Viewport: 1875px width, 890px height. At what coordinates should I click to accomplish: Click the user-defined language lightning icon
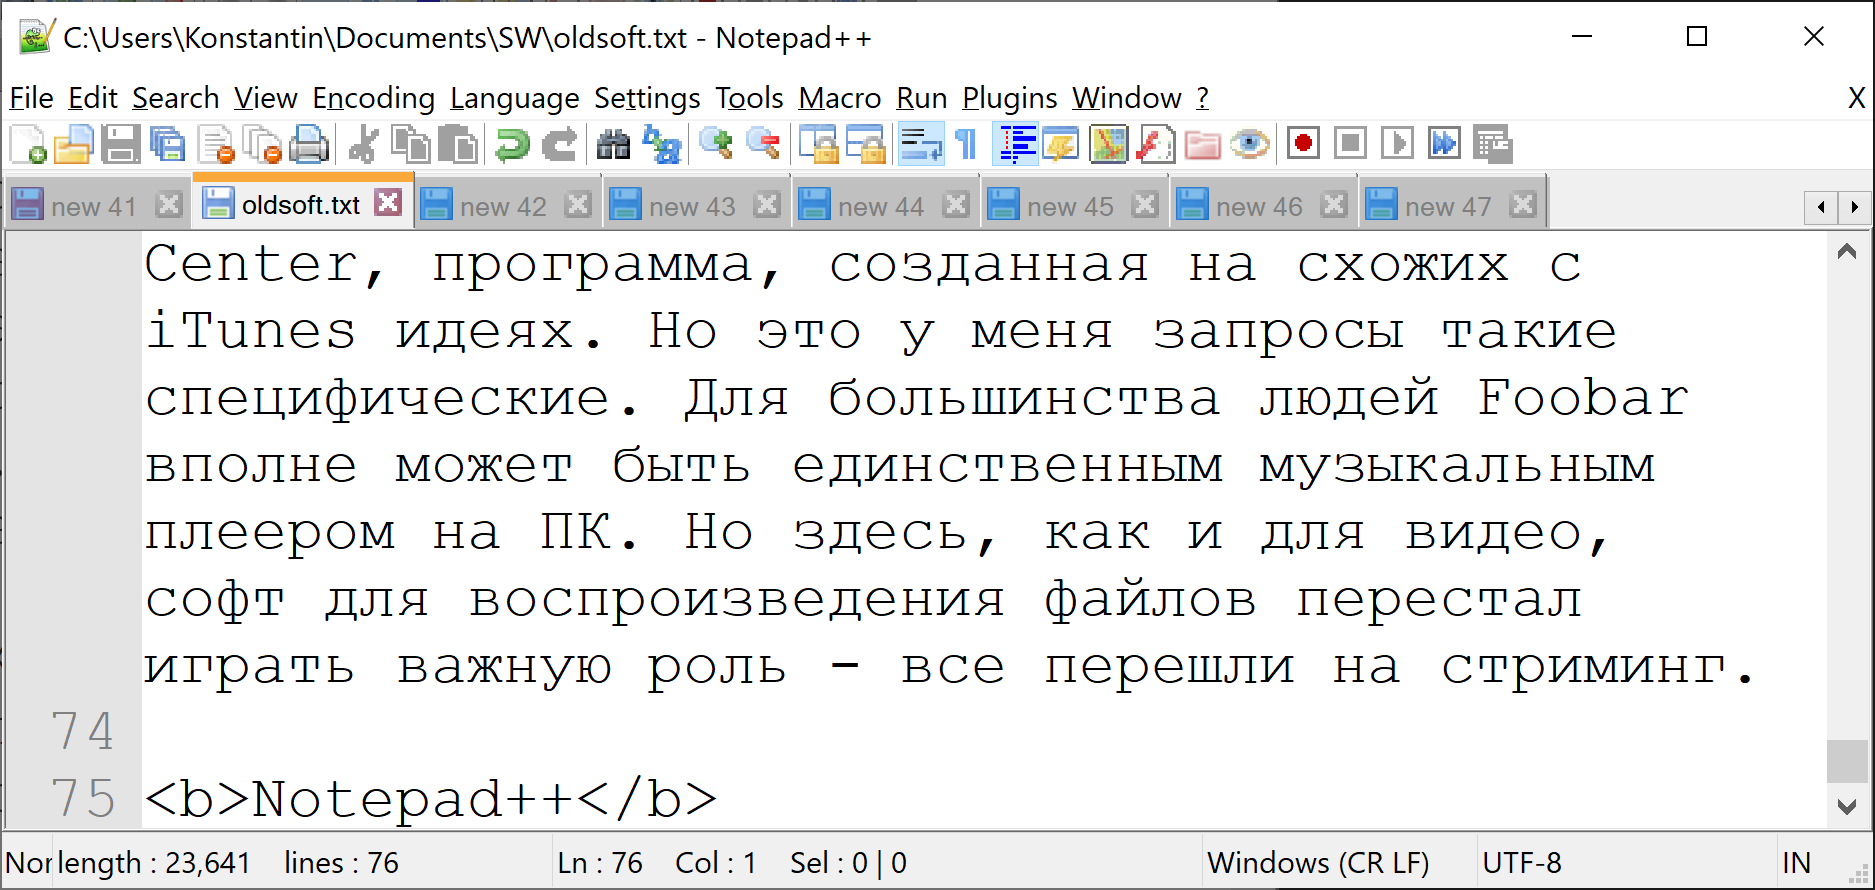(x=1061, y=145)
